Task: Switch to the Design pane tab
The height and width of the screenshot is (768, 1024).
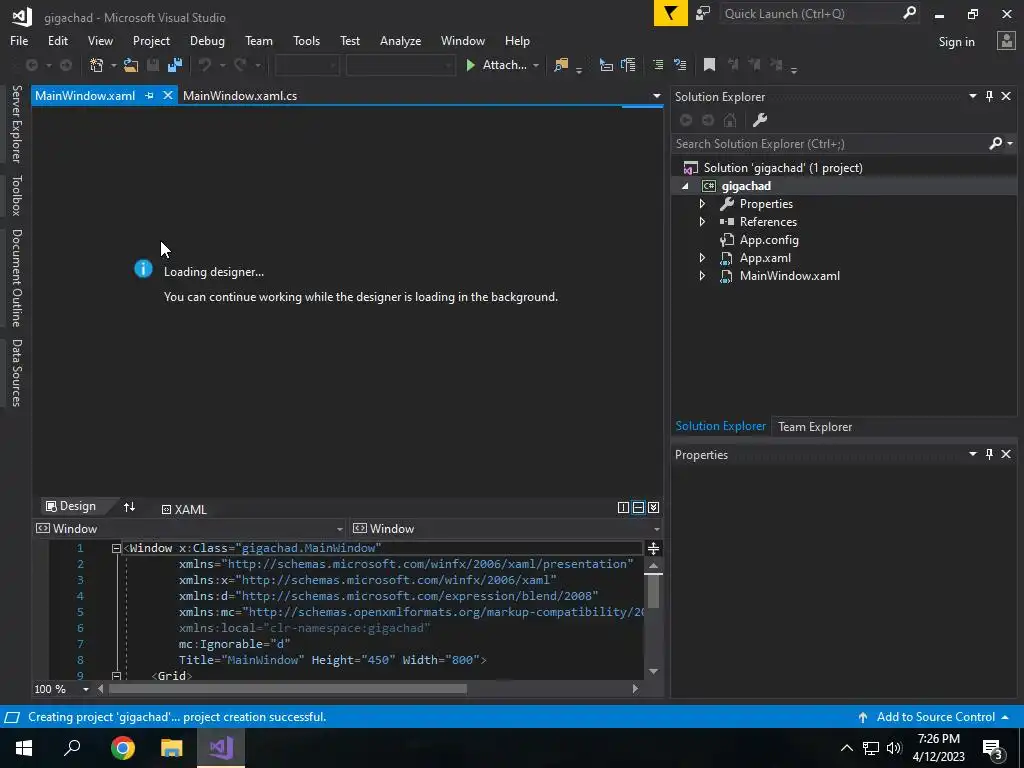Action: click(x=71, y=506)
